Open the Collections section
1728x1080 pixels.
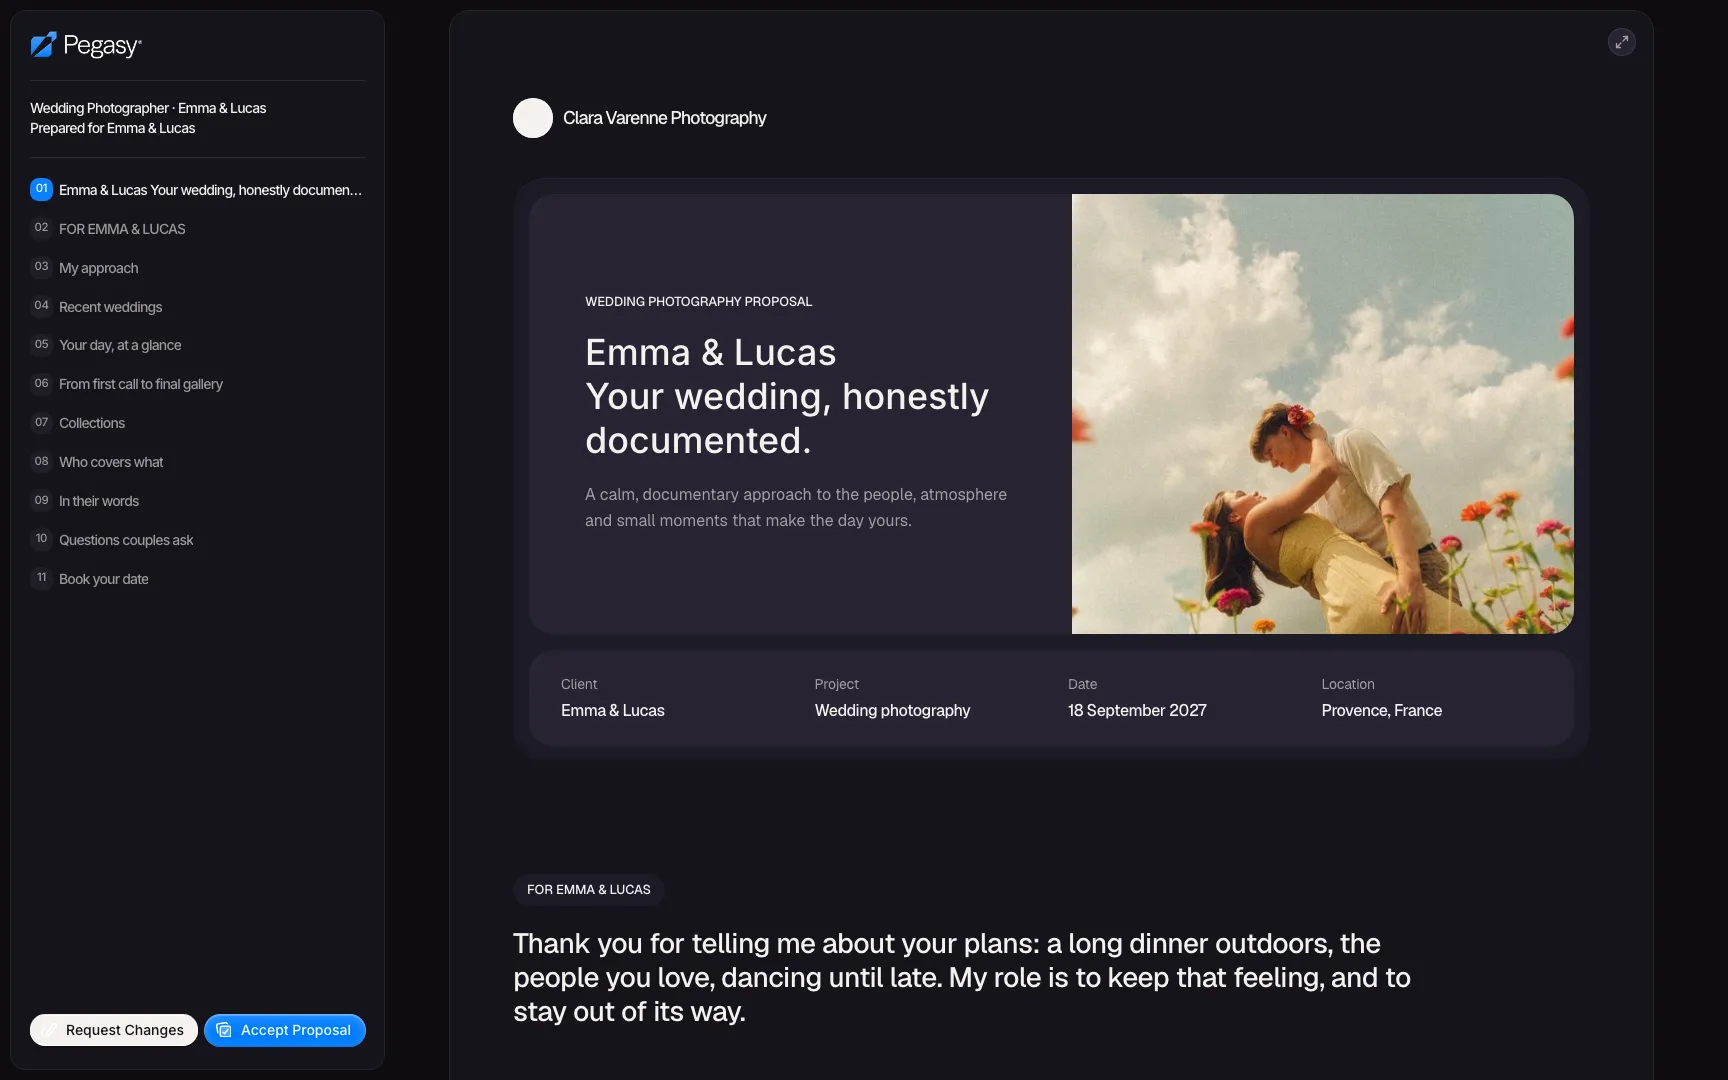[197, 423]
